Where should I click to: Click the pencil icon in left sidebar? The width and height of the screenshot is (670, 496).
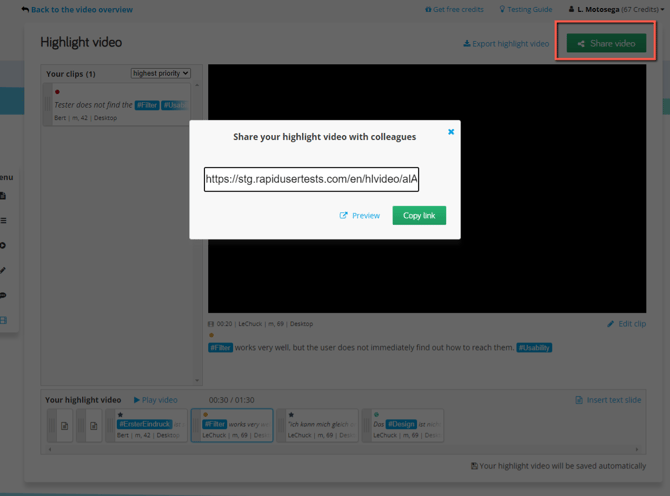pyautogui.click(x=3, y=270)
